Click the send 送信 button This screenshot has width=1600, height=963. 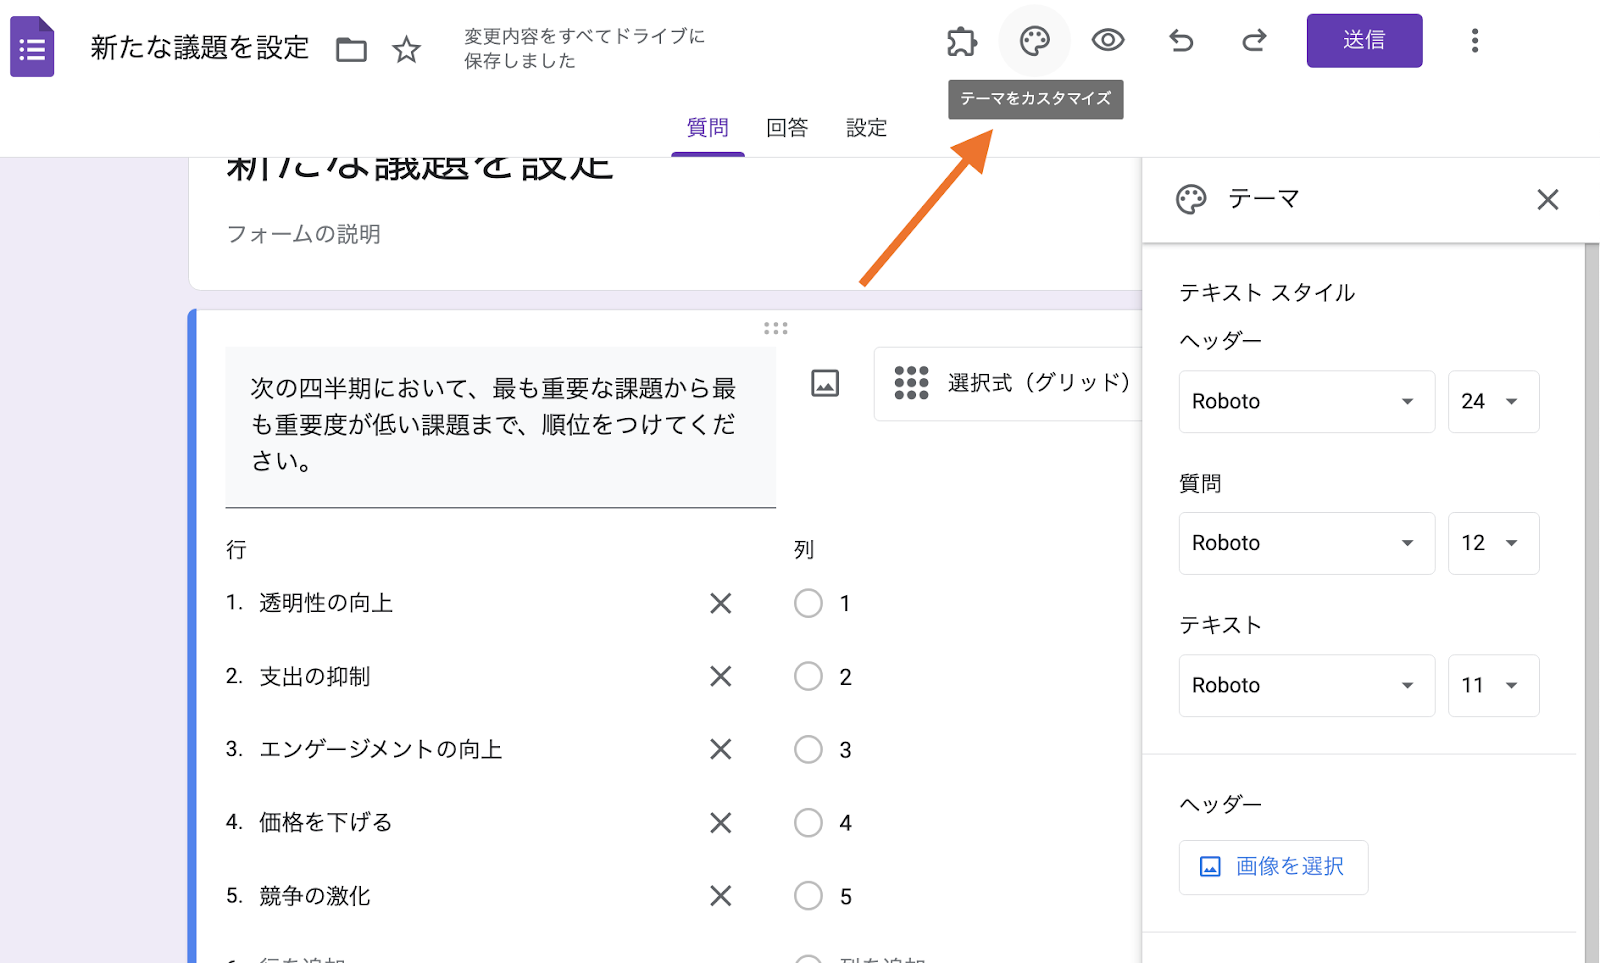(x=1364, y=41)
